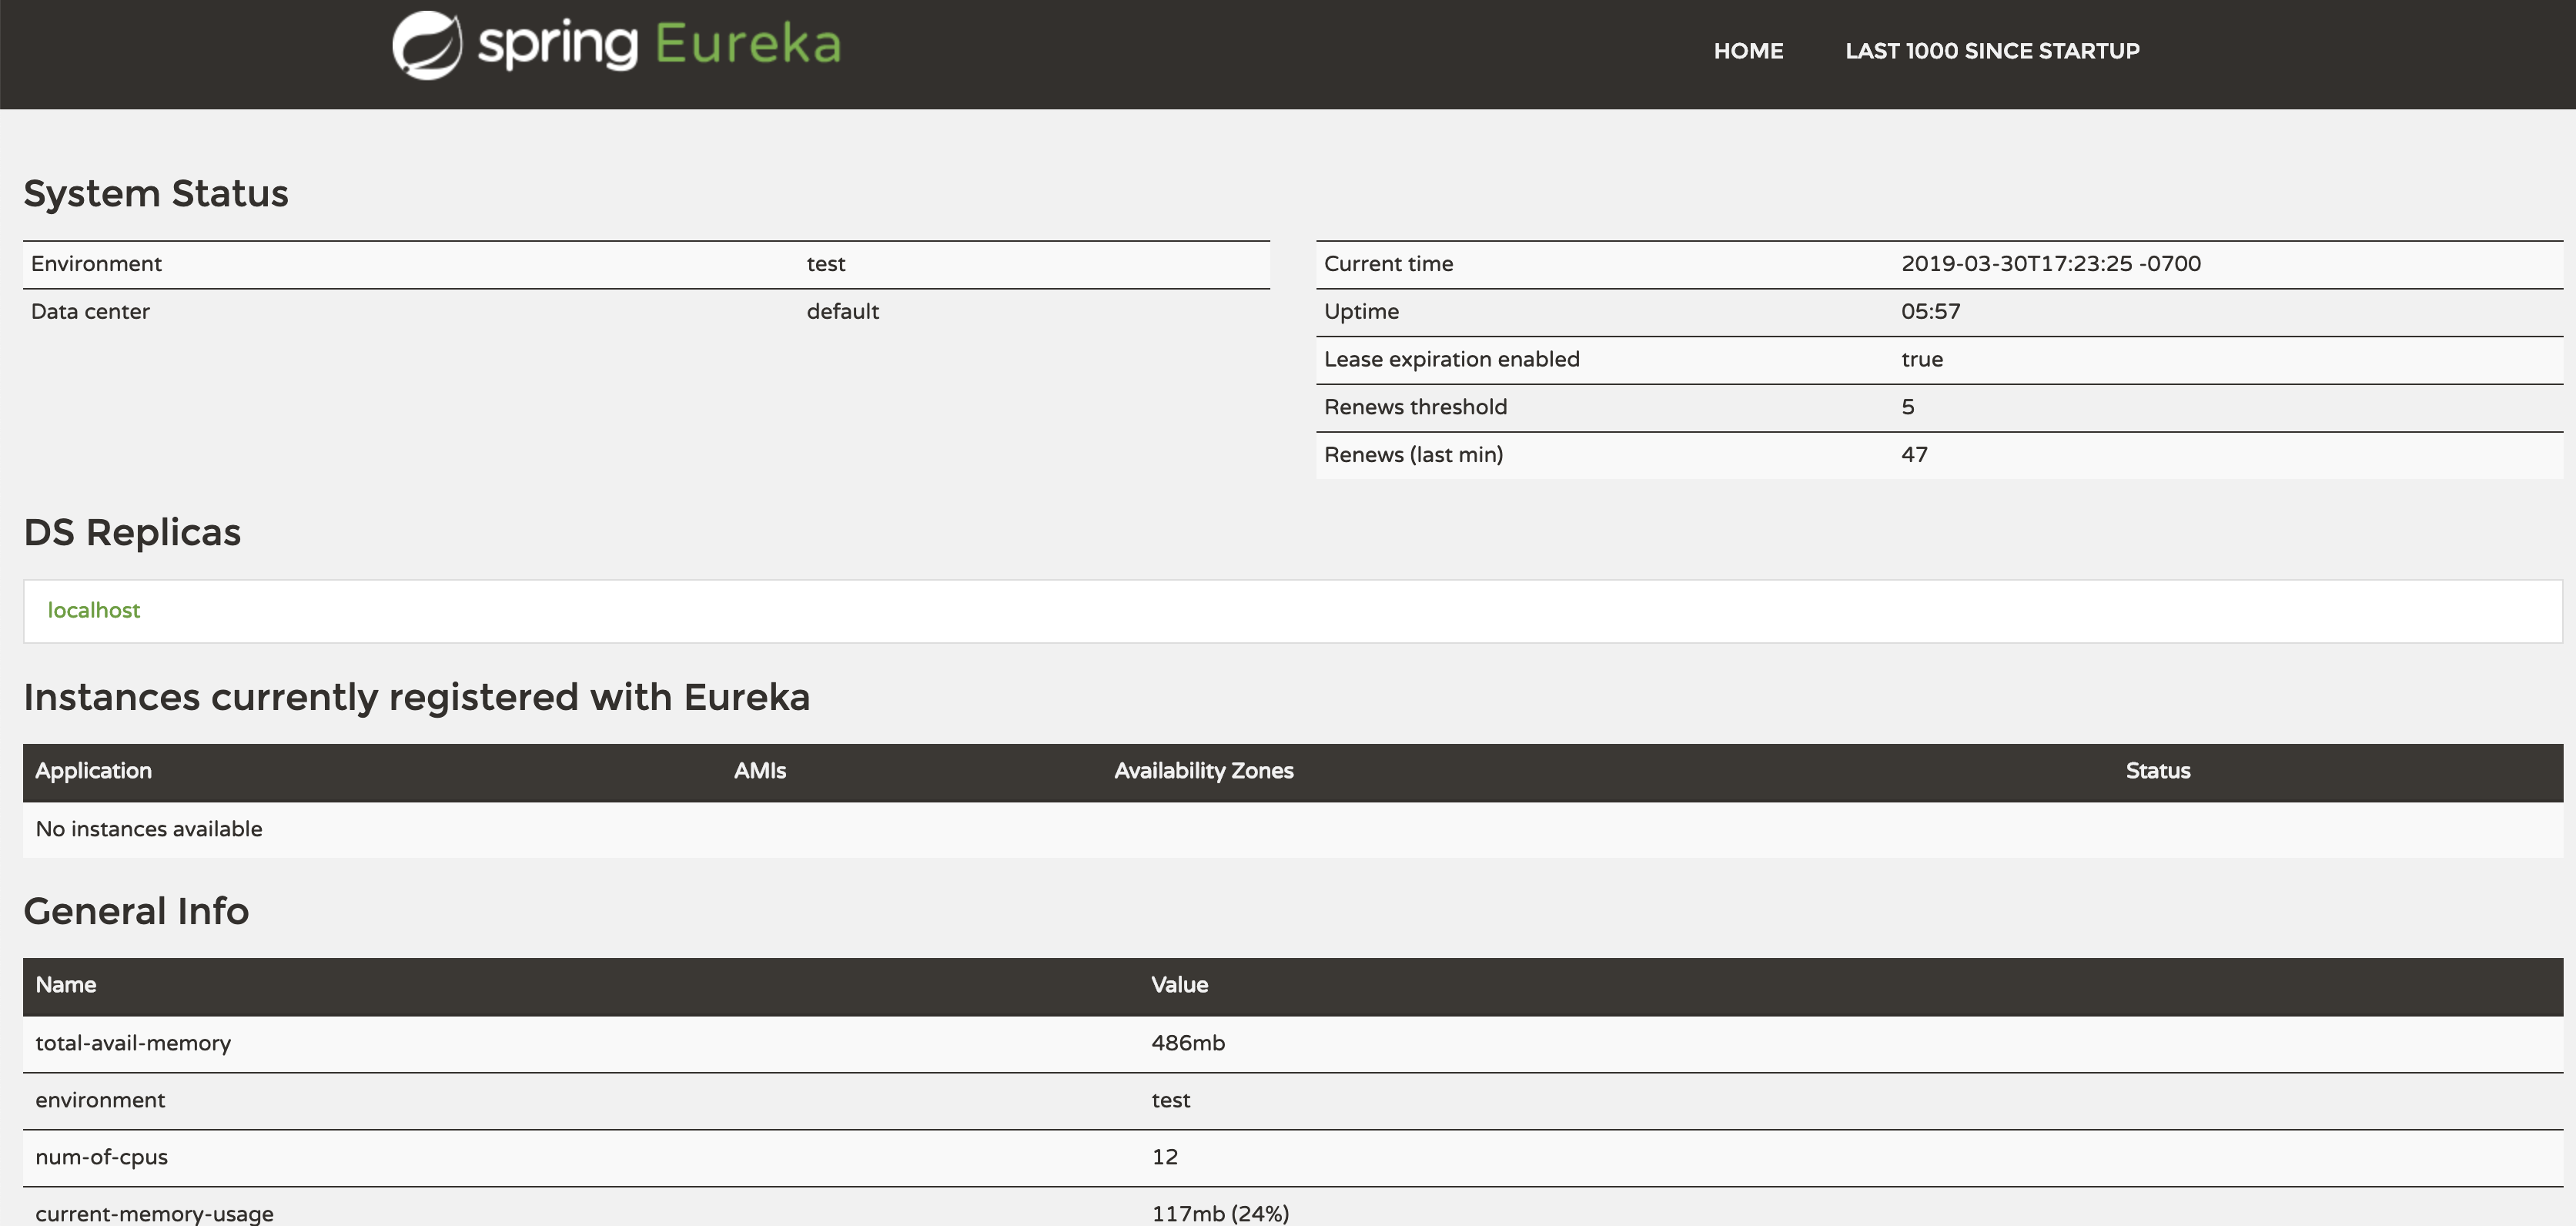Click the Current time label
The height and width of the screenshot is (1226, 2576).
pos(1388,264)
